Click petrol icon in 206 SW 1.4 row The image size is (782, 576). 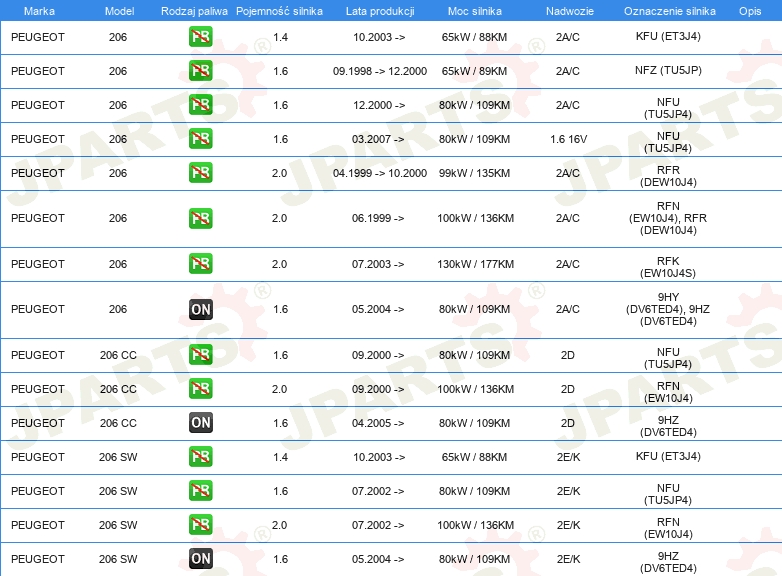(200, 456)
